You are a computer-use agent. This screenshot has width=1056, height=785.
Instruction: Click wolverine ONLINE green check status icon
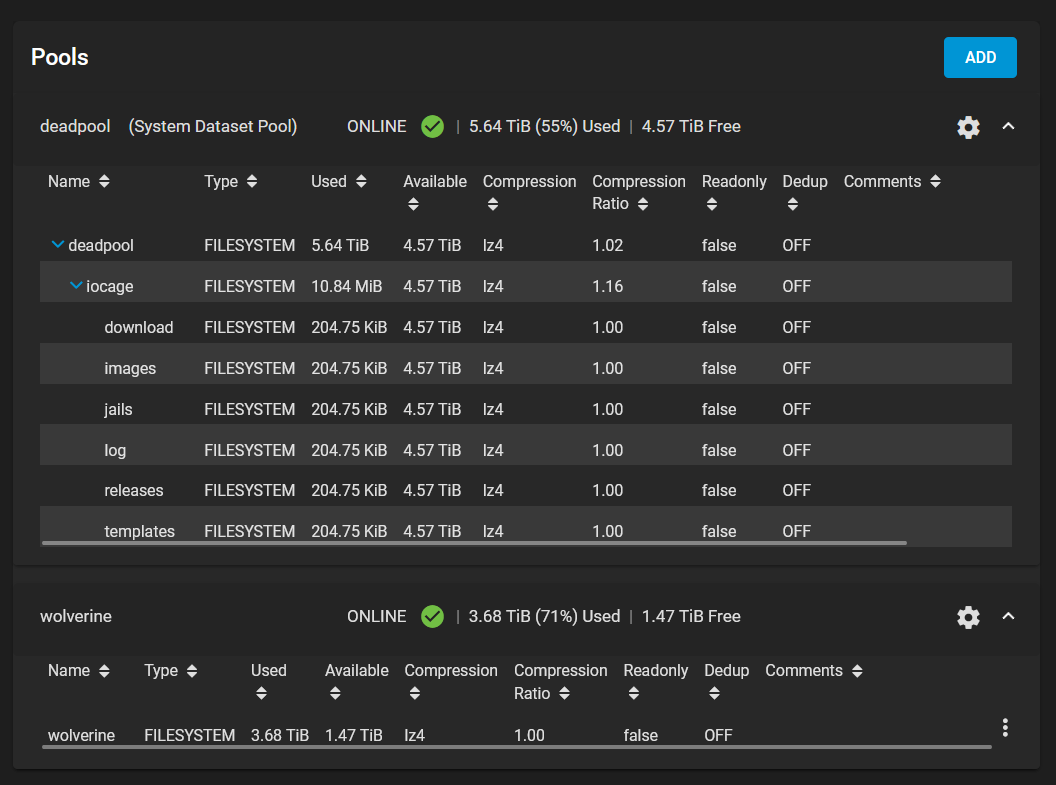coord(432,617)
